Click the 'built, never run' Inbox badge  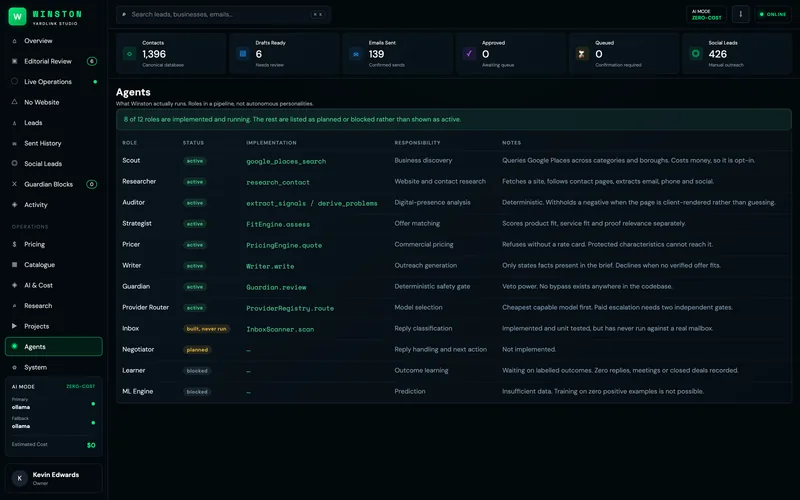point(207,329)
